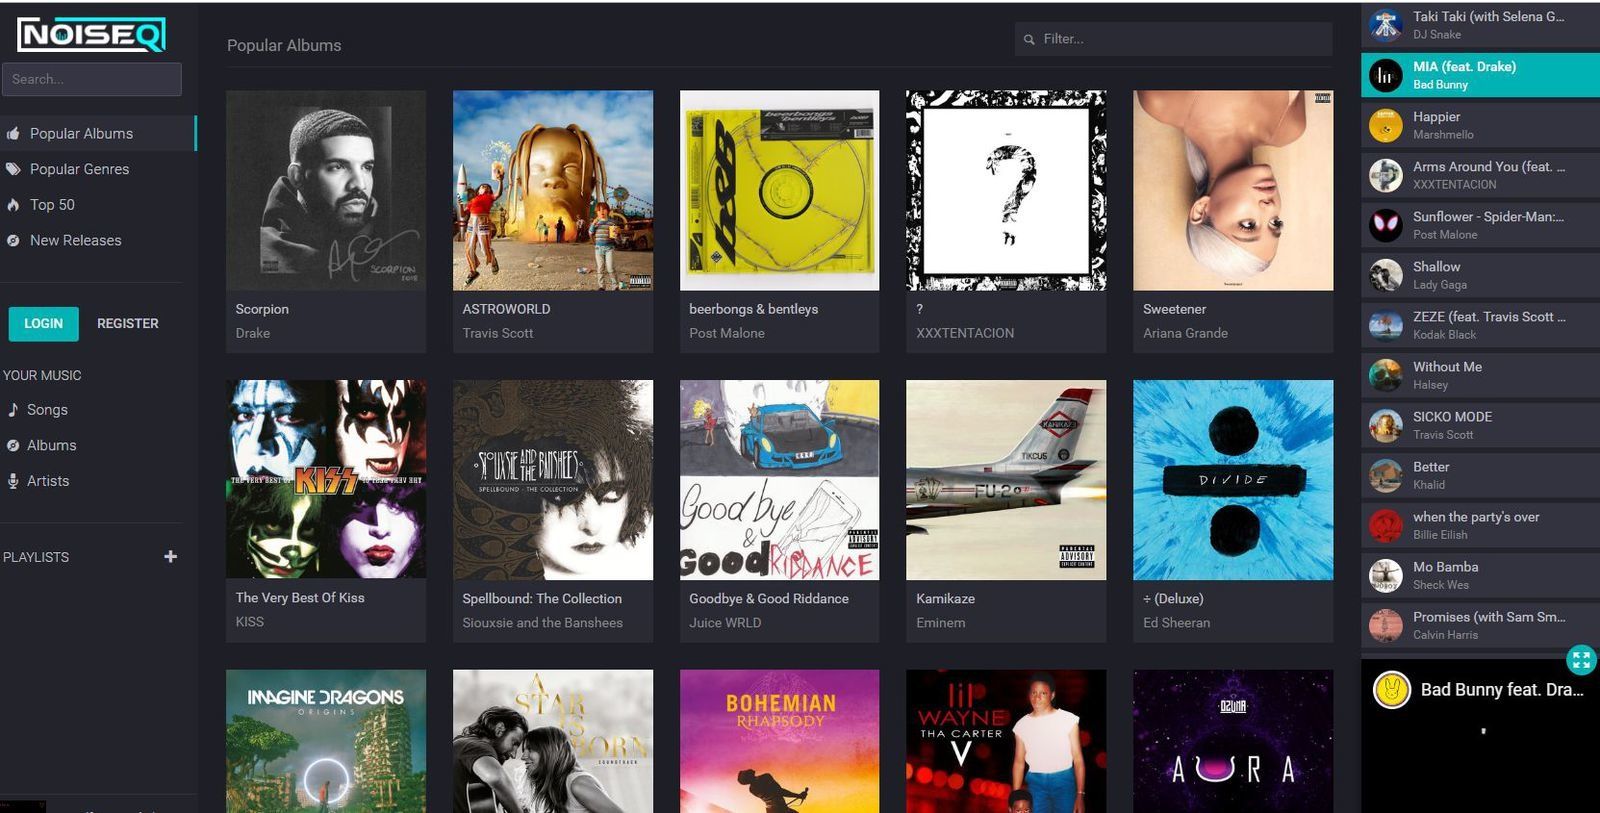Open the Sweetener album cover
Viewport: 1600px width, 813px height.
click(1233, 190)
